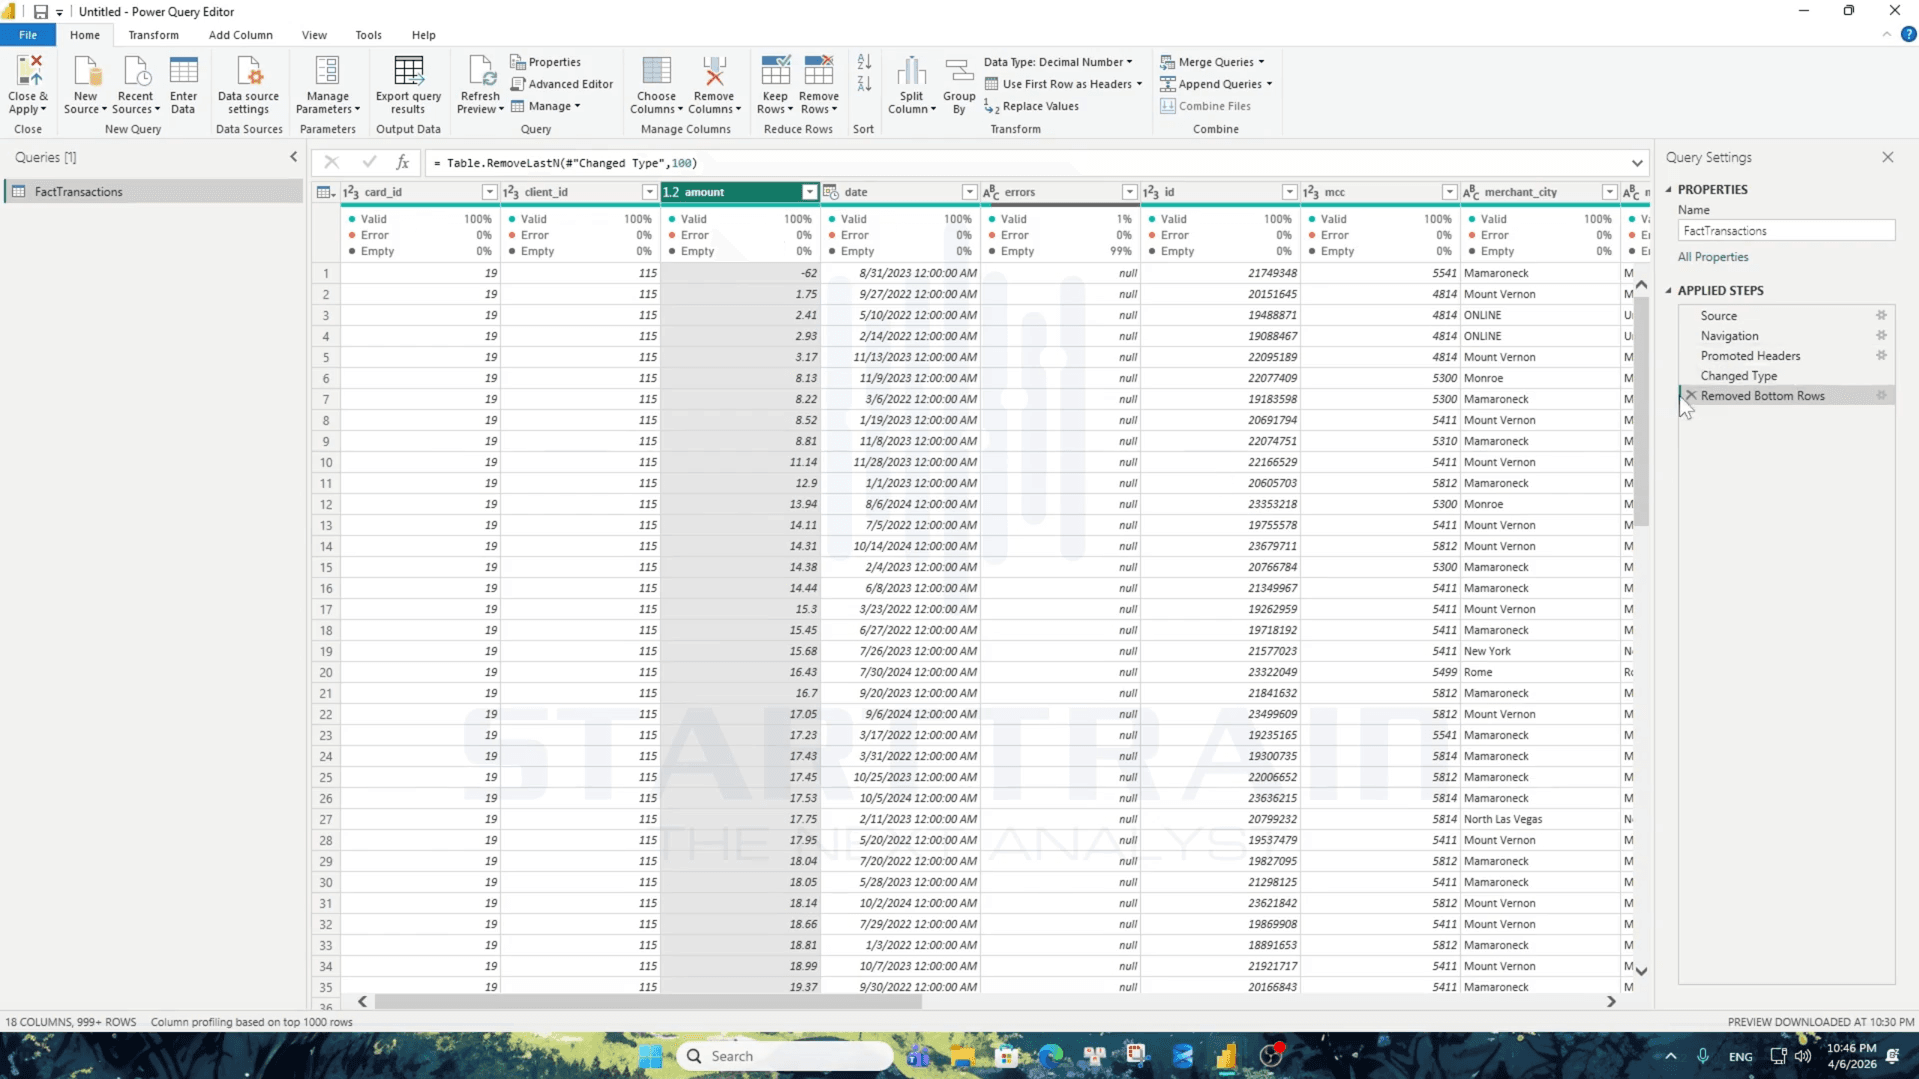1919x1079 pixels.
Task: Open the New Source icon
Action: 86,71
